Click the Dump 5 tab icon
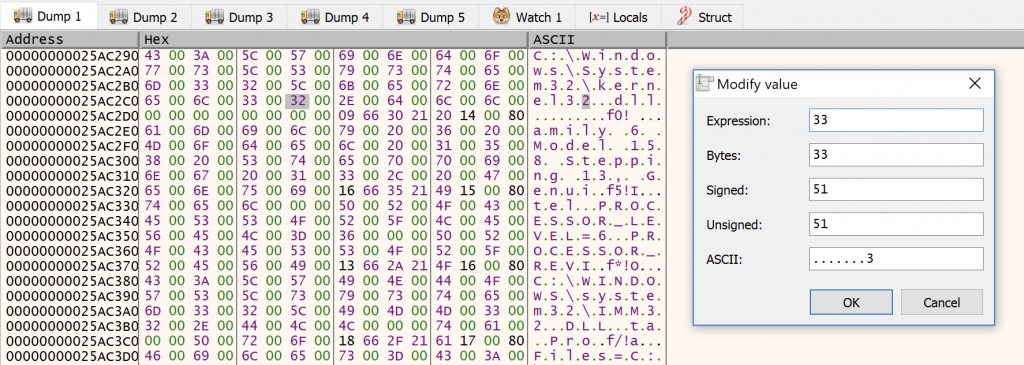The height and width of the screenshot is (365, 1024). point(407,16)
